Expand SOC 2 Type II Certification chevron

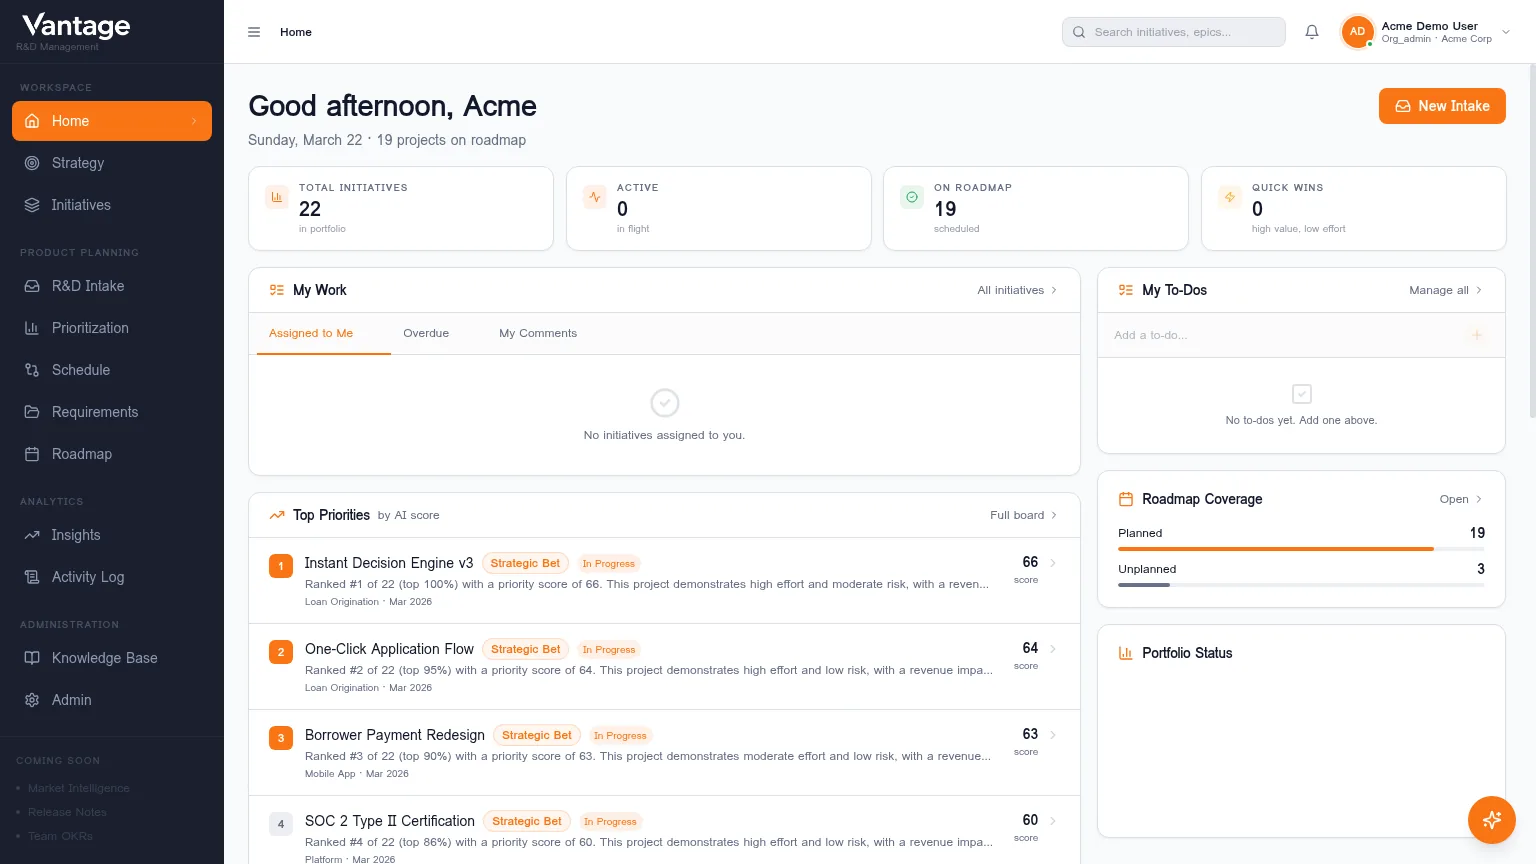tap(1053, 821)
